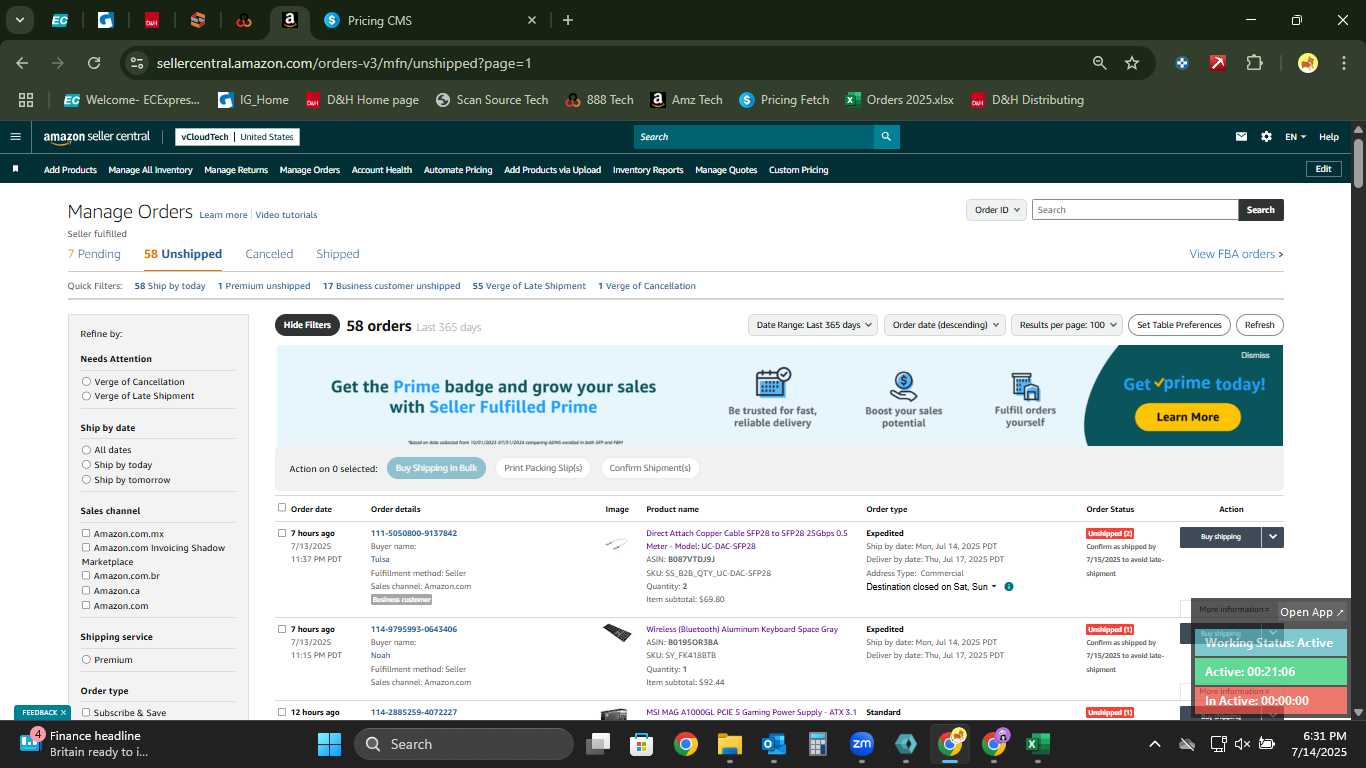Screen dimensions: 1366x768
Task: Open Seller Central settings gear
Action: point(1266,137)
